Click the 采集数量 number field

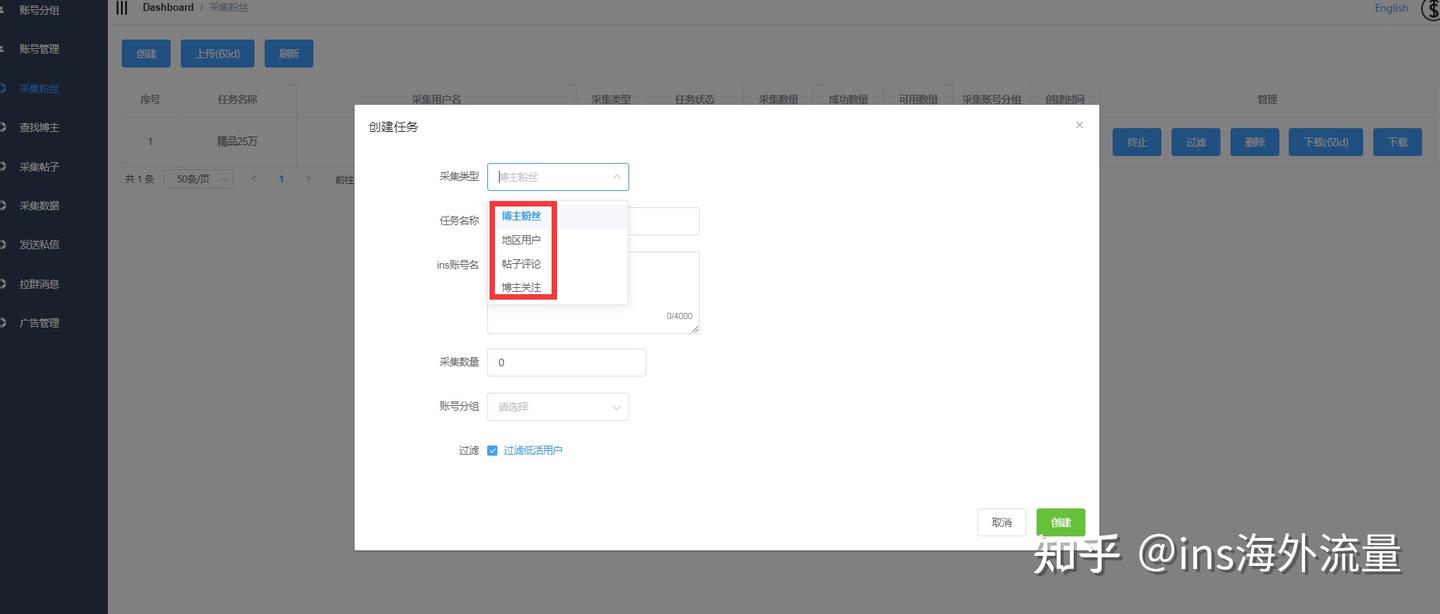[566, 362]
